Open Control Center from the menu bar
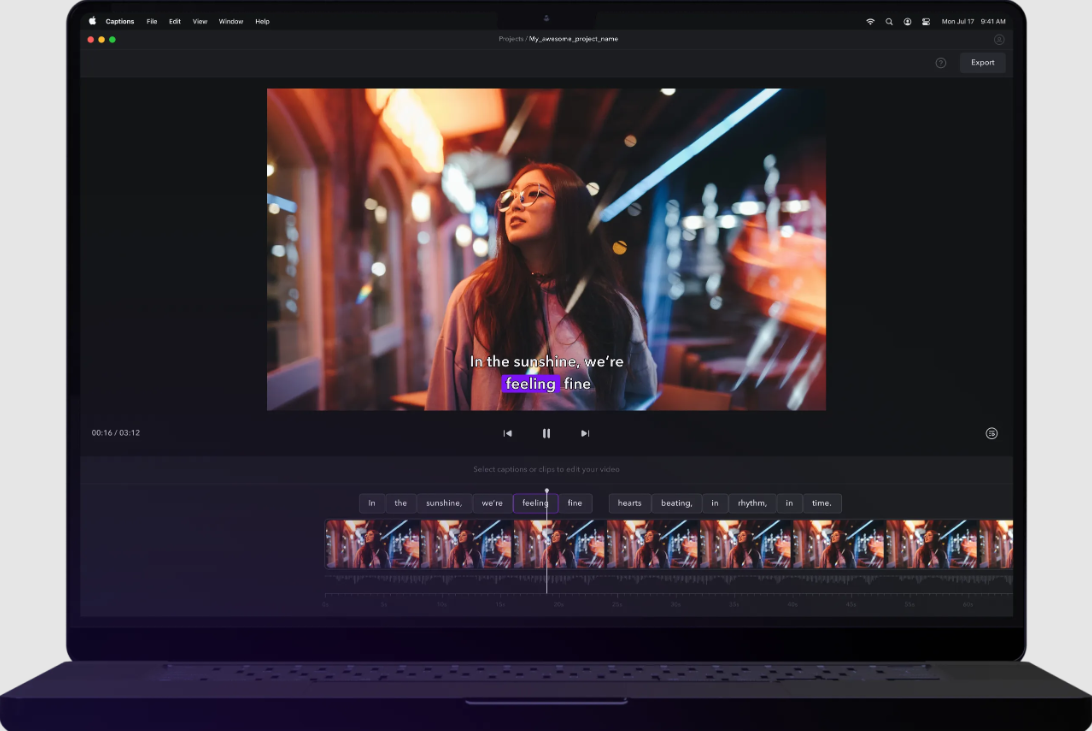Image resolution: width=1092 pixels, height=731 pixels. 925,20
